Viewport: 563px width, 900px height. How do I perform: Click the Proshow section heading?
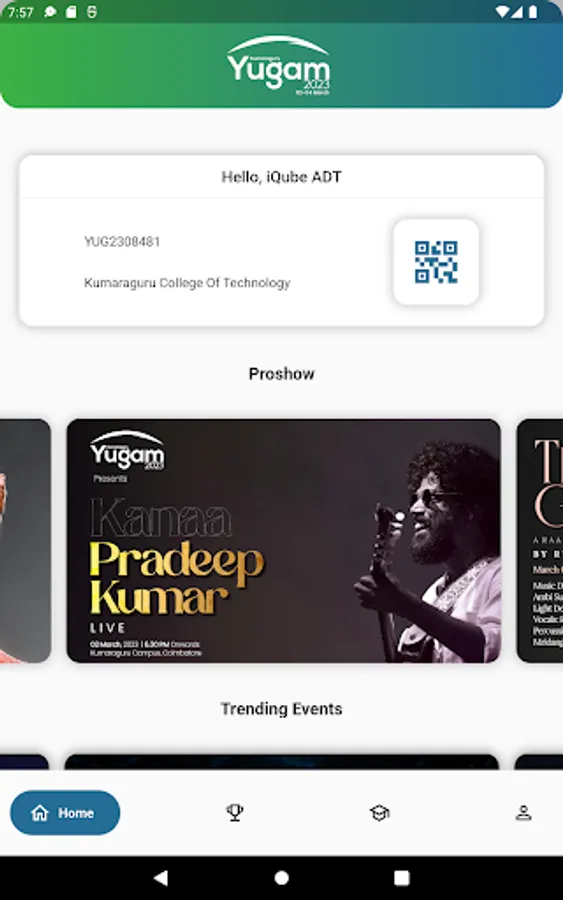[281, 374]
